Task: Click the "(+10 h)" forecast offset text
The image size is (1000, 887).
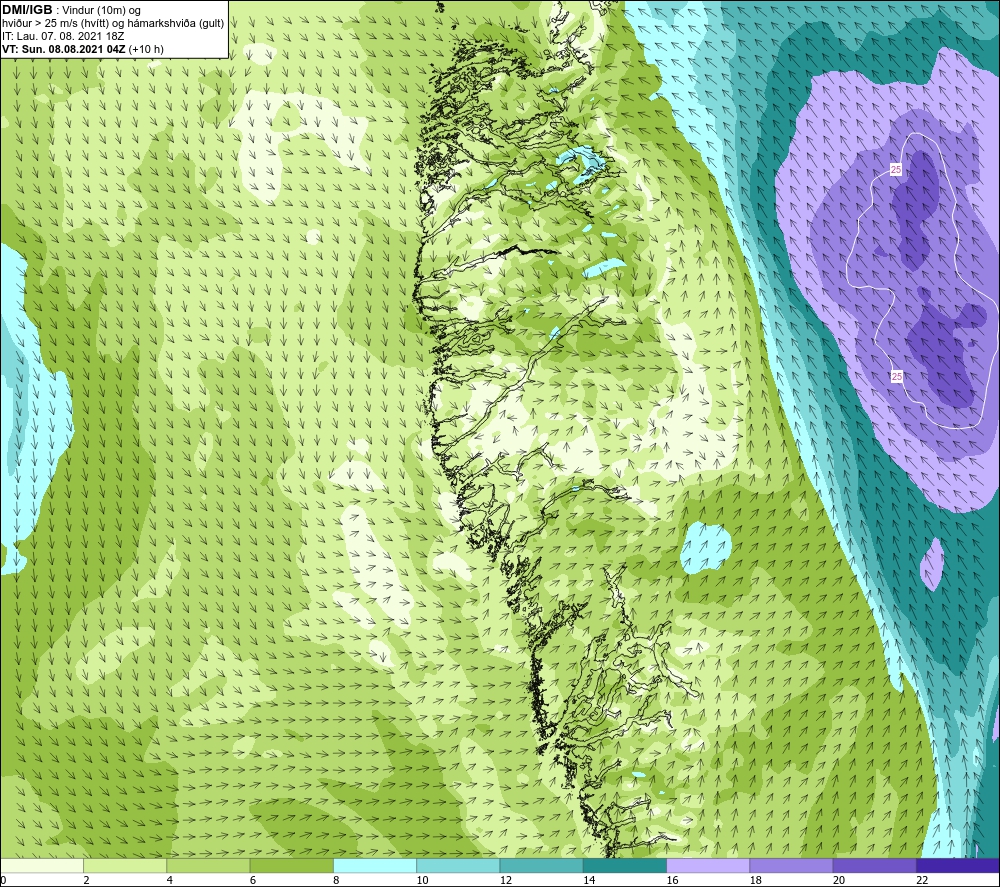Action: (x=146, y=49)
